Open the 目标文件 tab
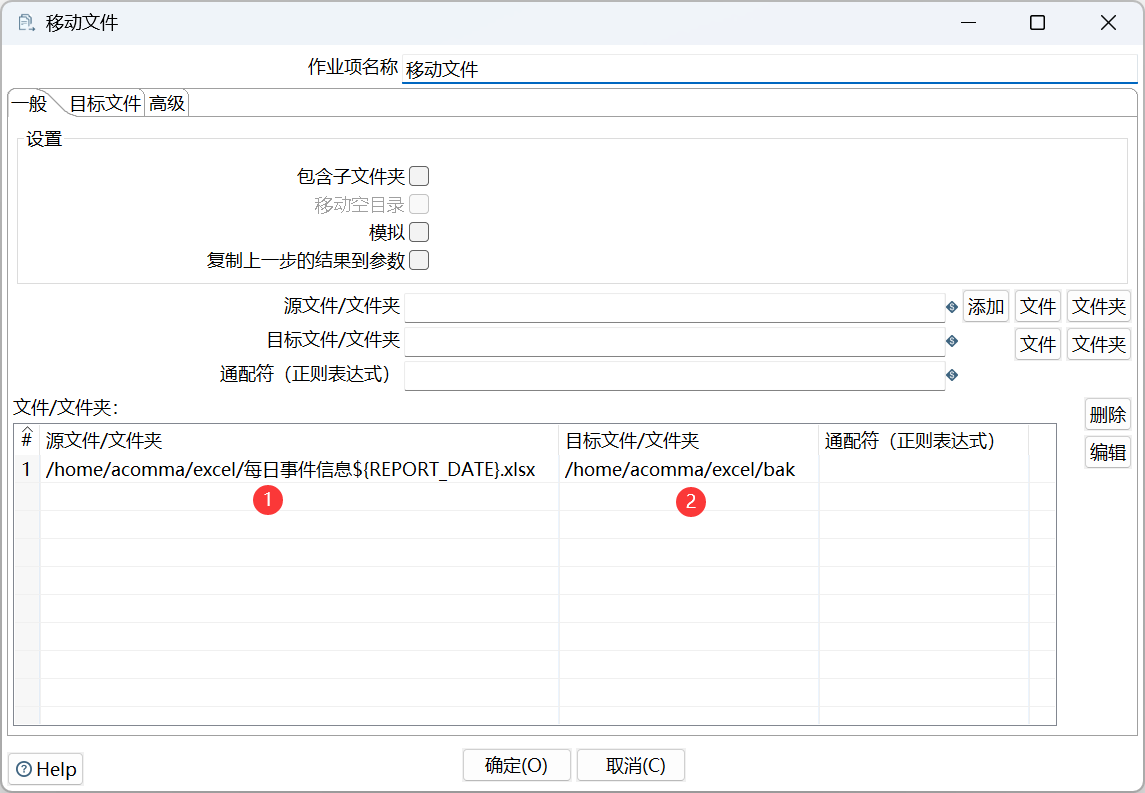The image size is (1145, 793). click(105, 104)
